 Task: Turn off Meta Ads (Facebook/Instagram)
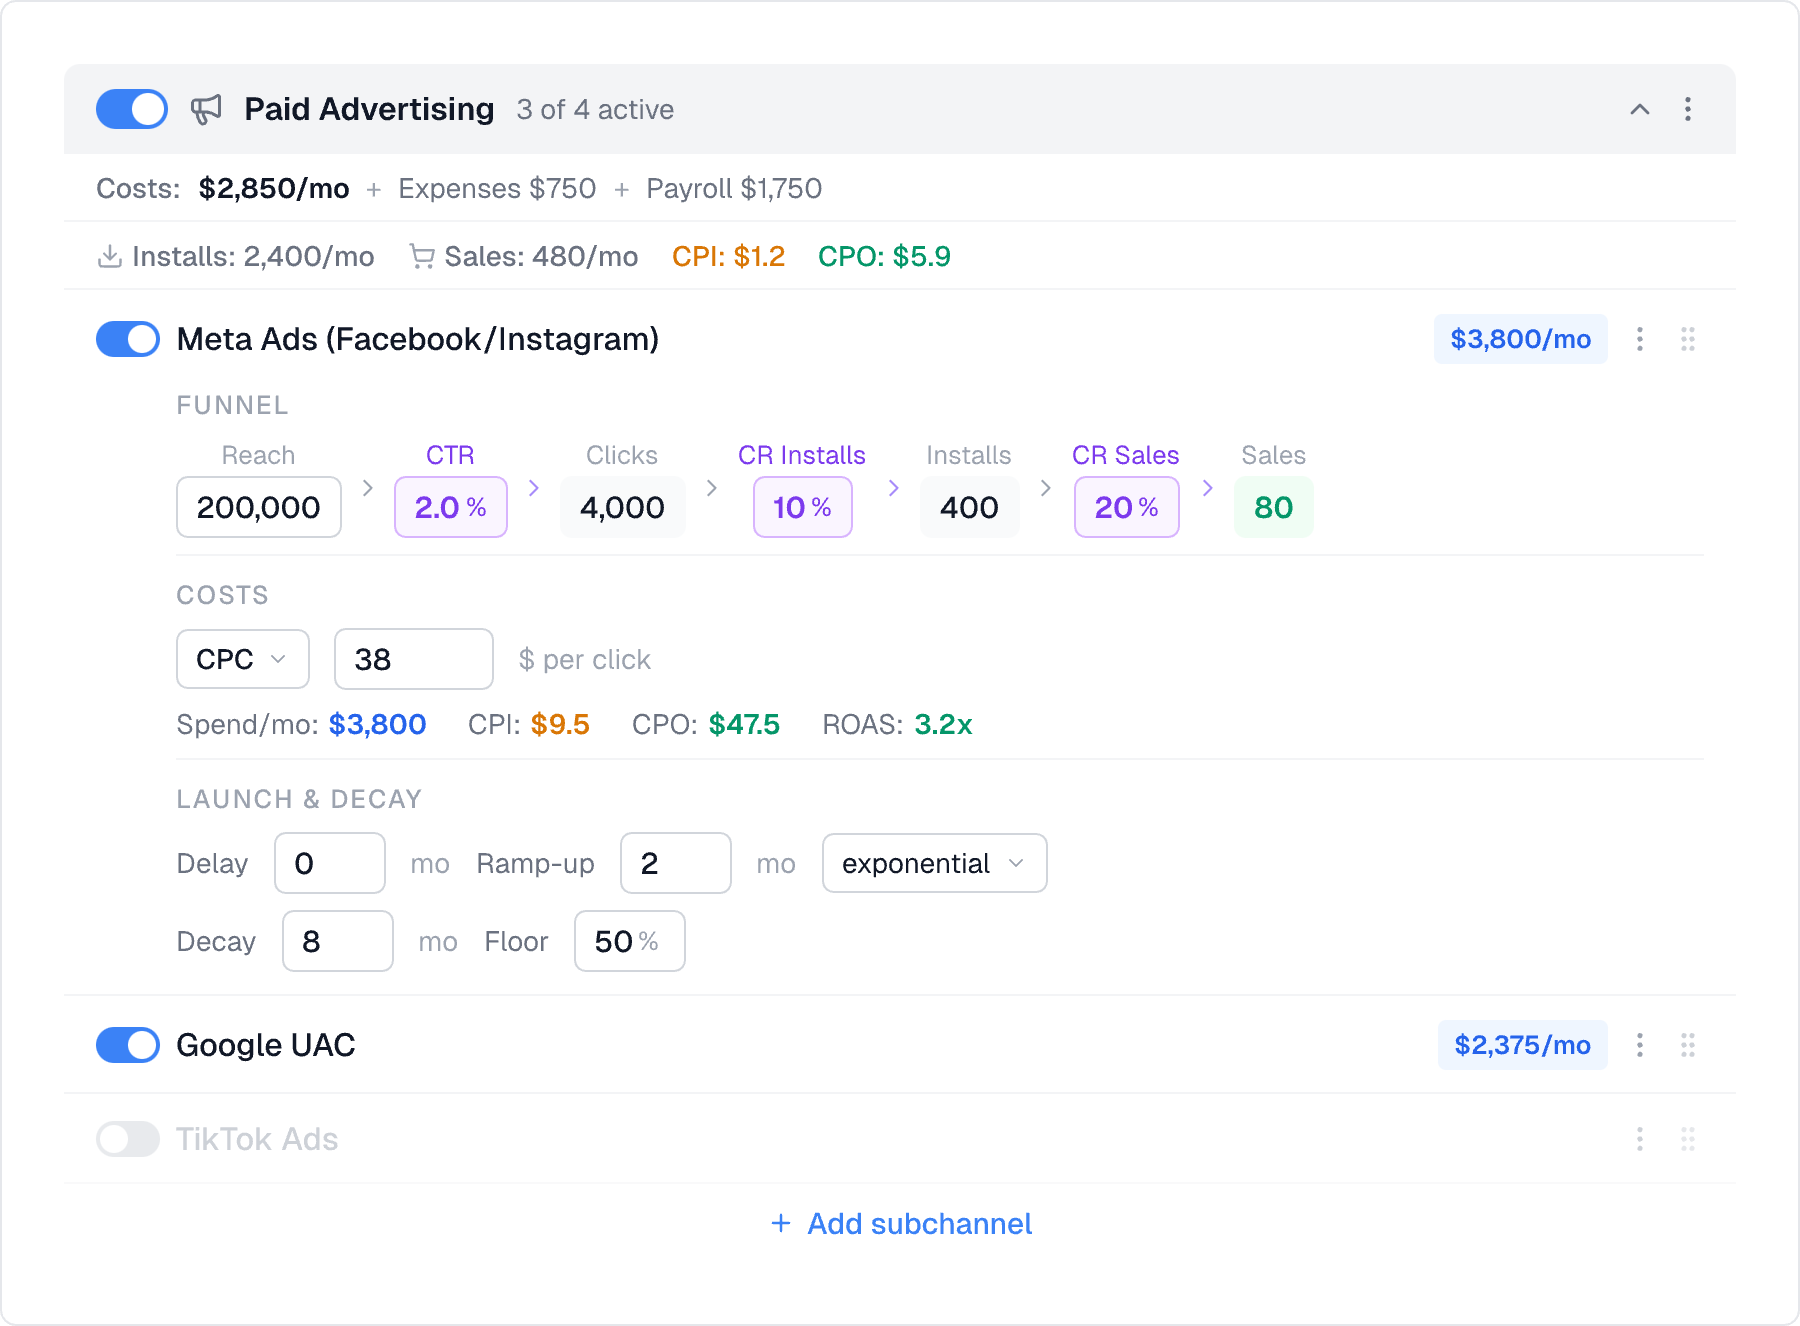(x=127, y=339)
